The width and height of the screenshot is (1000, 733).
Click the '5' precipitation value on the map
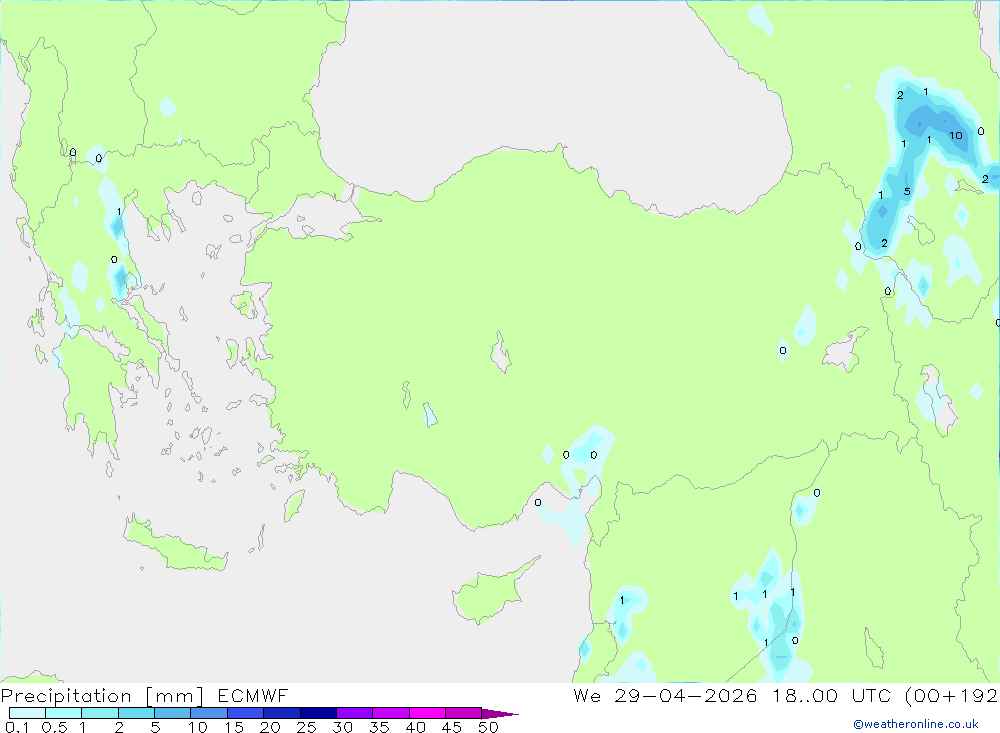click(907, 191)
